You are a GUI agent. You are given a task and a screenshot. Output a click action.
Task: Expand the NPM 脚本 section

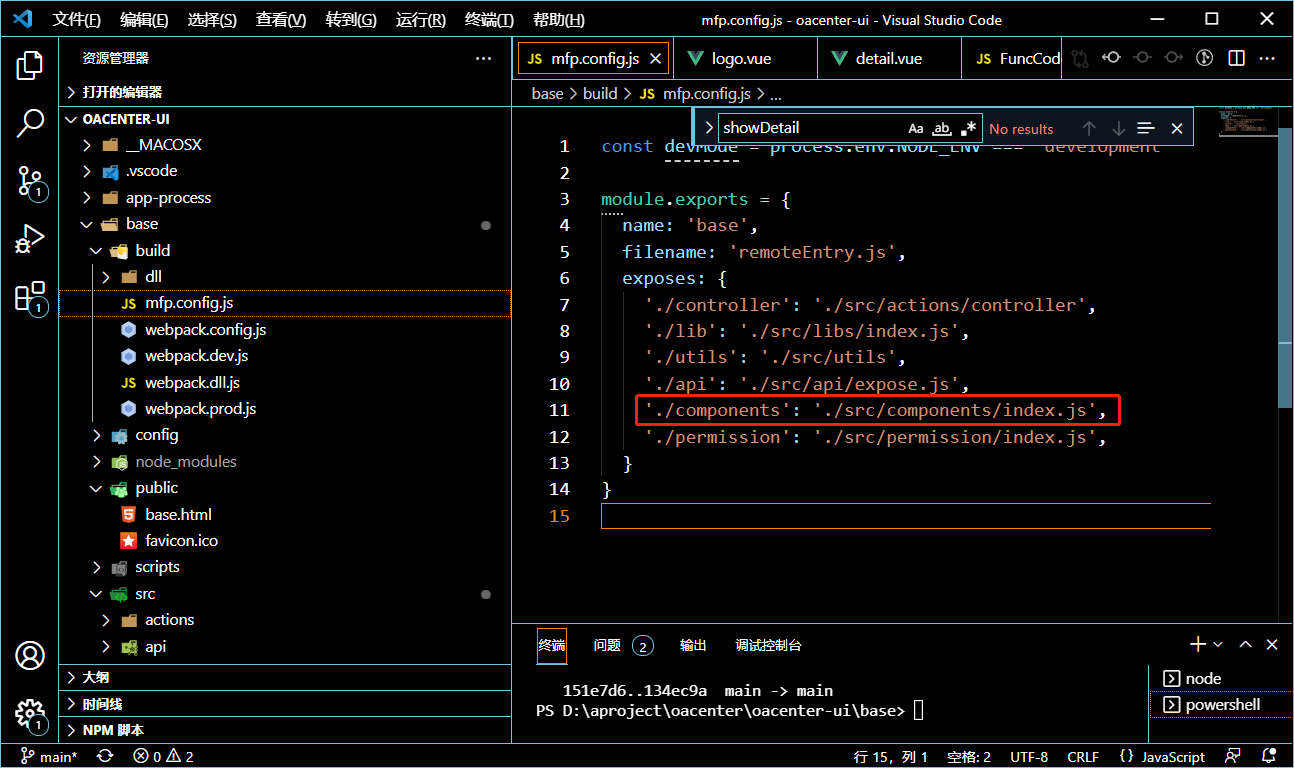pyautogui.click(x=113, y=730)
